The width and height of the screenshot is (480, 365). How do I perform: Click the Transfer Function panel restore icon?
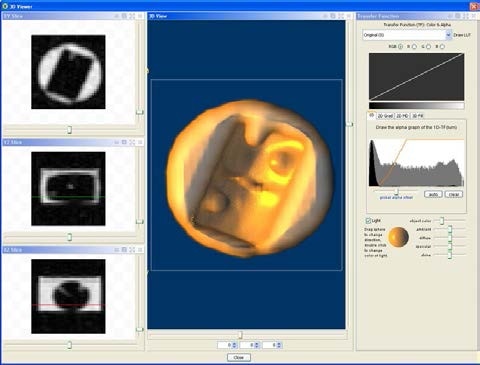point(458,16)
